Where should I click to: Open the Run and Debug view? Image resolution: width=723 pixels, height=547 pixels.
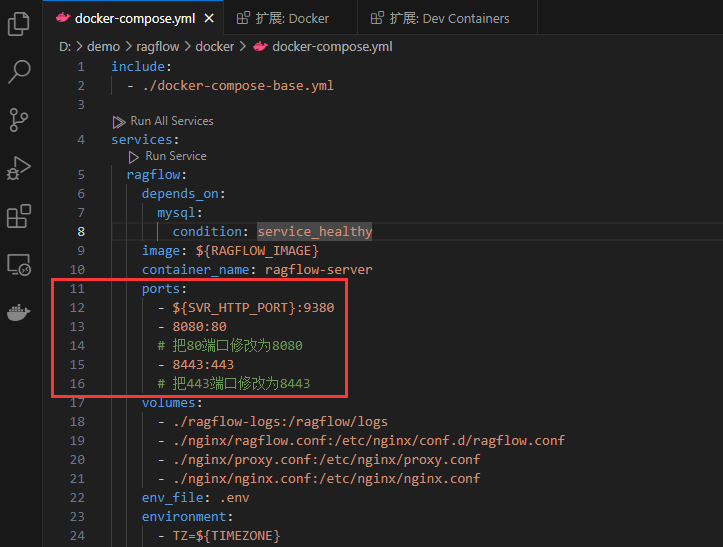pos(19,168)
